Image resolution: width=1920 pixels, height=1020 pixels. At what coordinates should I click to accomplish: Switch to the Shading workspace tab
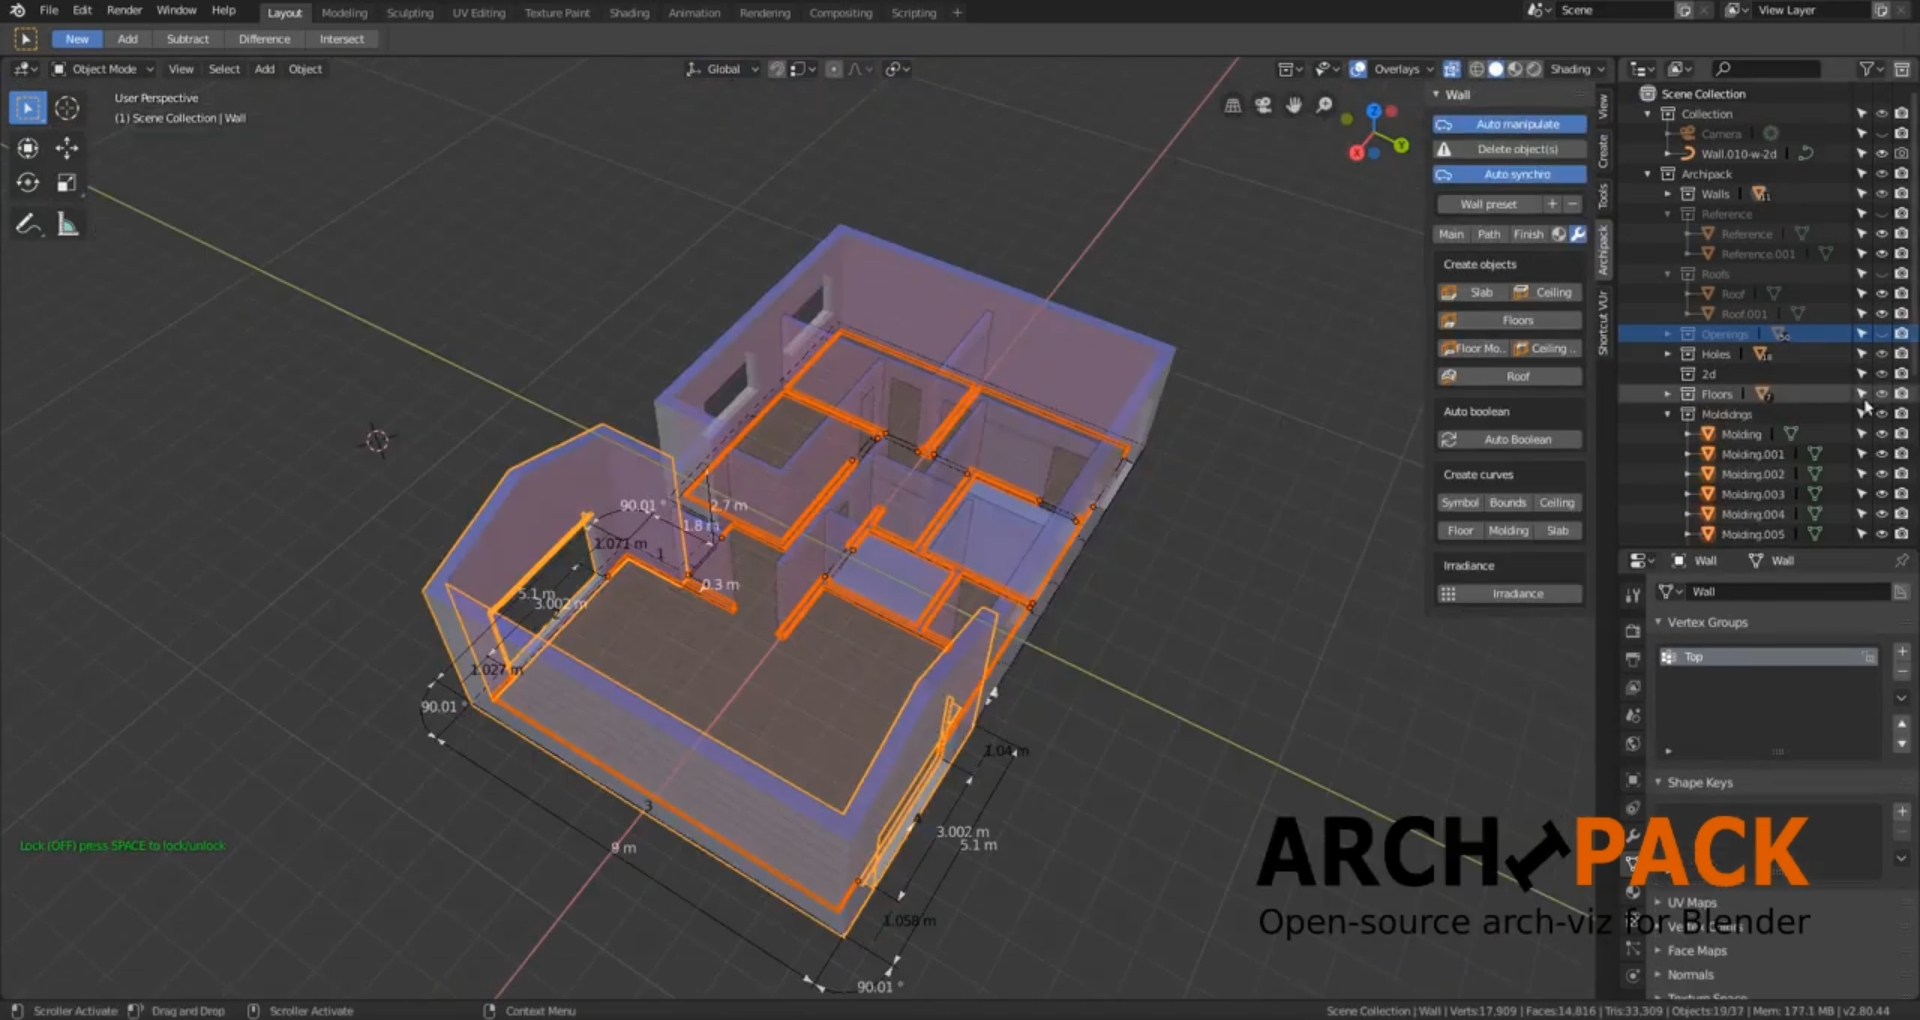[629, 12]
